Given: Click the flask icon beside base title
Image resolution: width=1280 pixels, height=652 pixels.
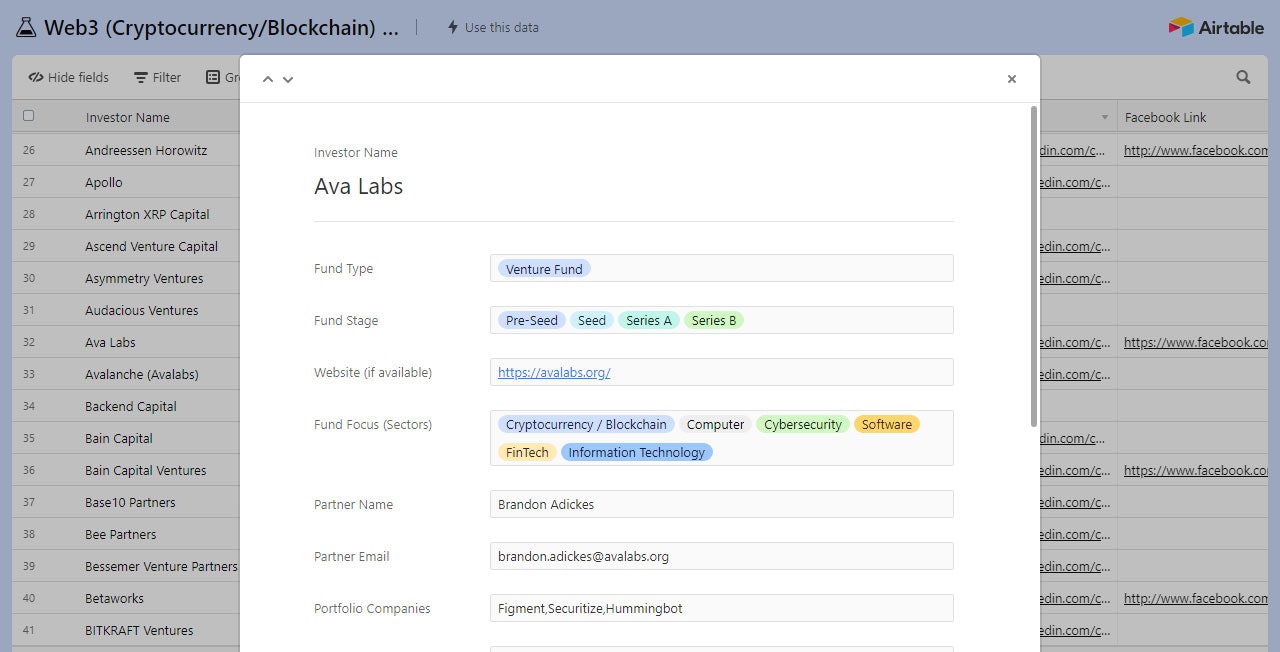Looking at the screenshot, I should pyautogui.click(x=26, y=27).
